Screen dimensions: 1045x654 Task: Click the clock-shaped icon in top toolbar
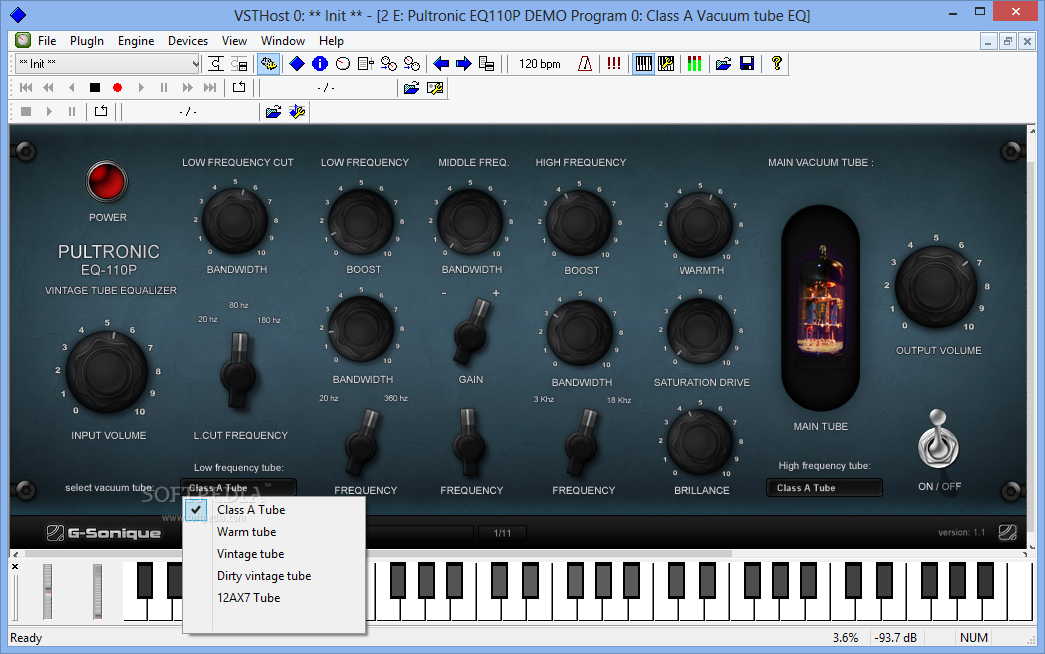(x=343, y=63)
